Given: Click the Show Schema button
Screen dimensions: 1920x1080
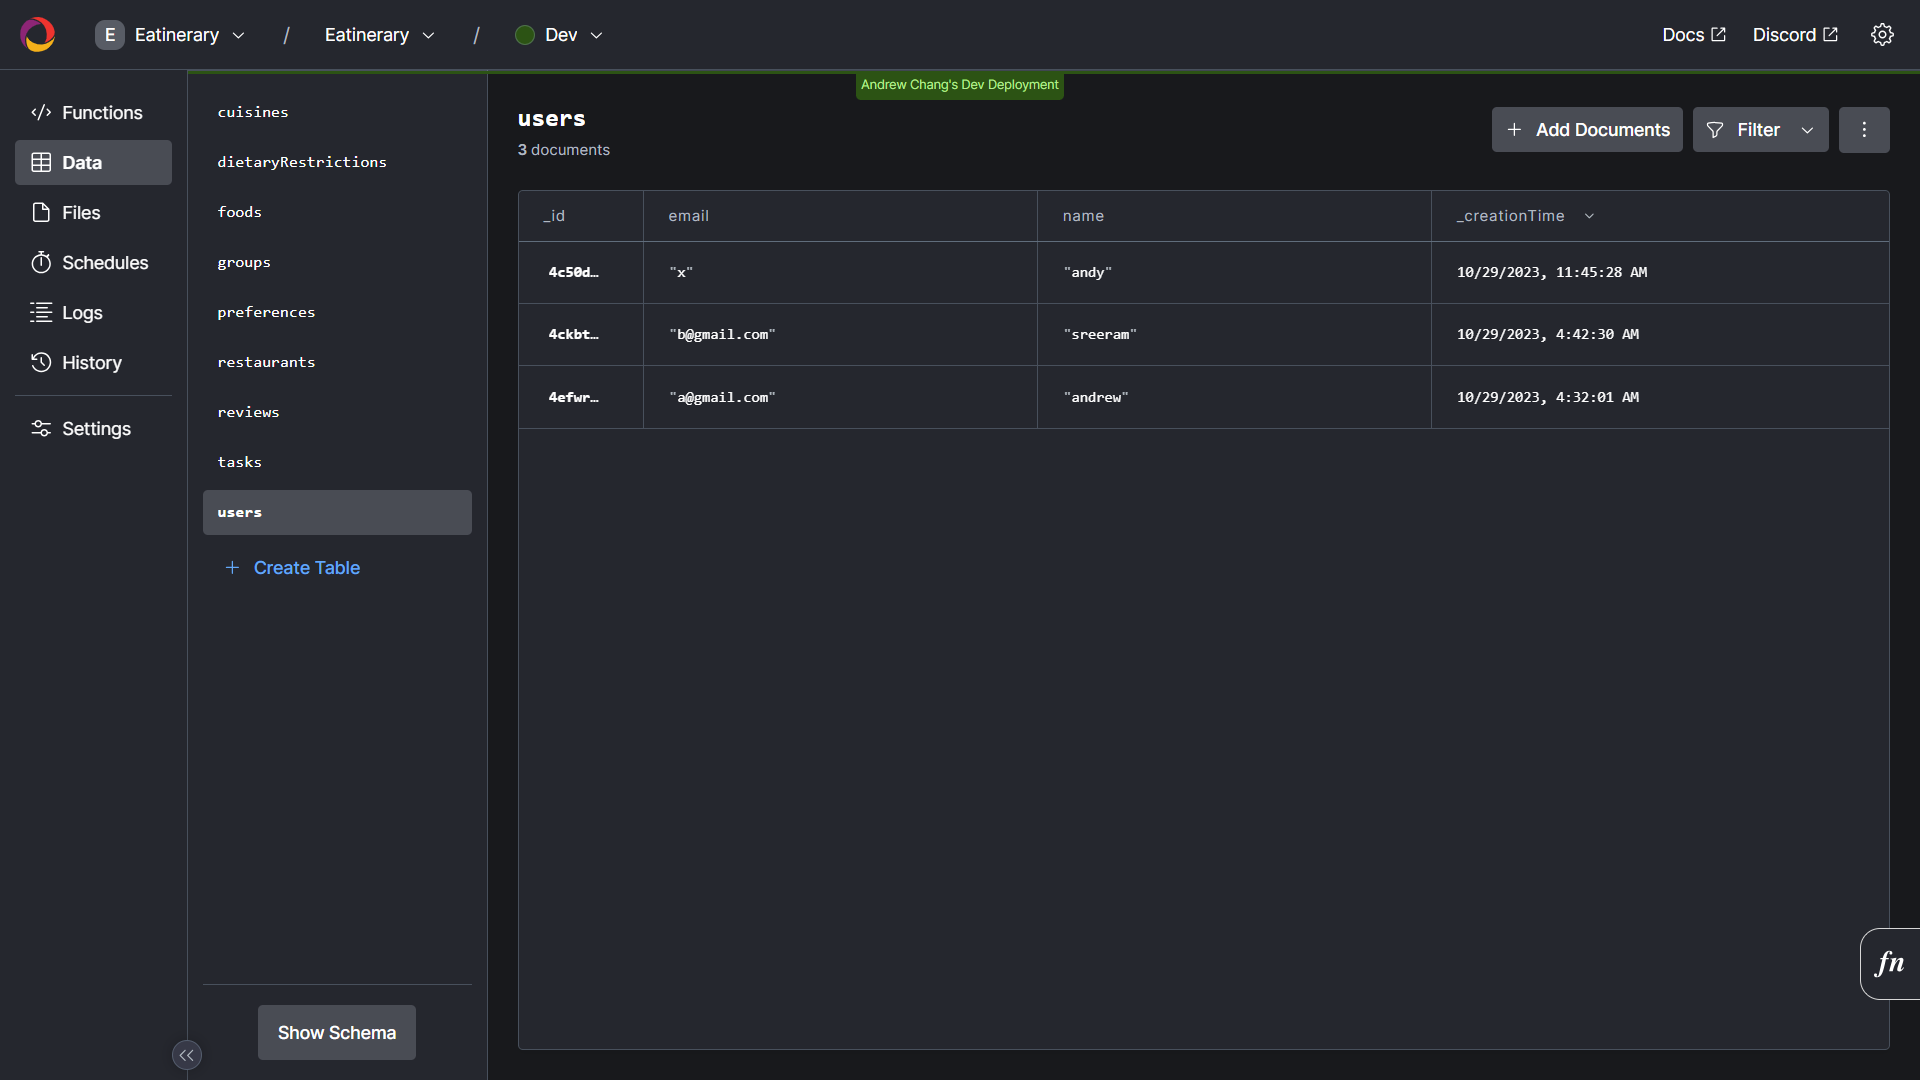Looking at the screenshot, I should click(x=336, y=1032).
